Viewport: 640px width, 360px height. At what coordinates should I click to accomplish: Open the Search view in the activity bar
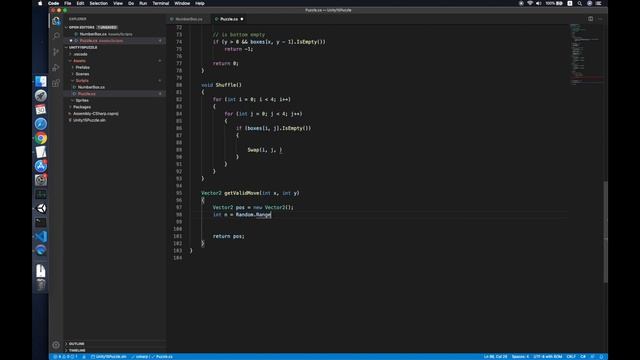pyautogui.click(x=56, y=36)
